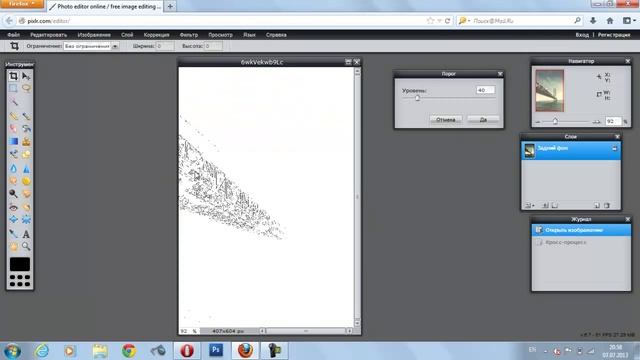Viewport: 640px width, 360px height.
Task: Select the Brush tool
Action: click(26, 116)
